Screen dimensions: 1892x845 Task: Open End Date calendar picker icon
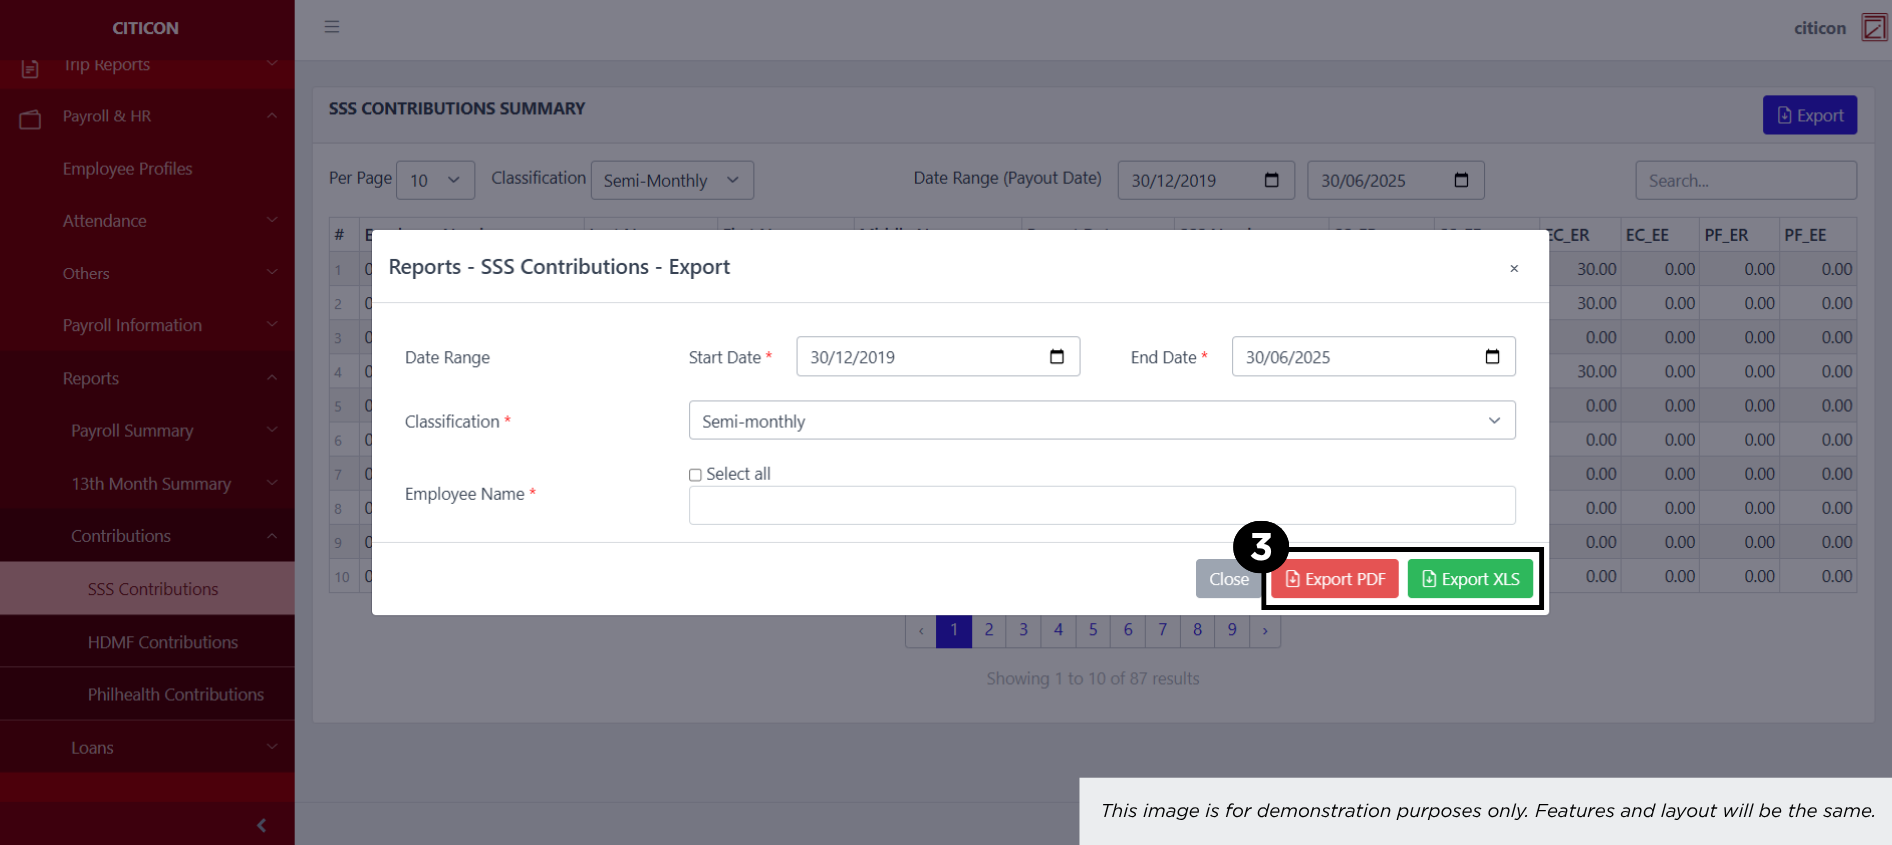(x=1492, y=357)
